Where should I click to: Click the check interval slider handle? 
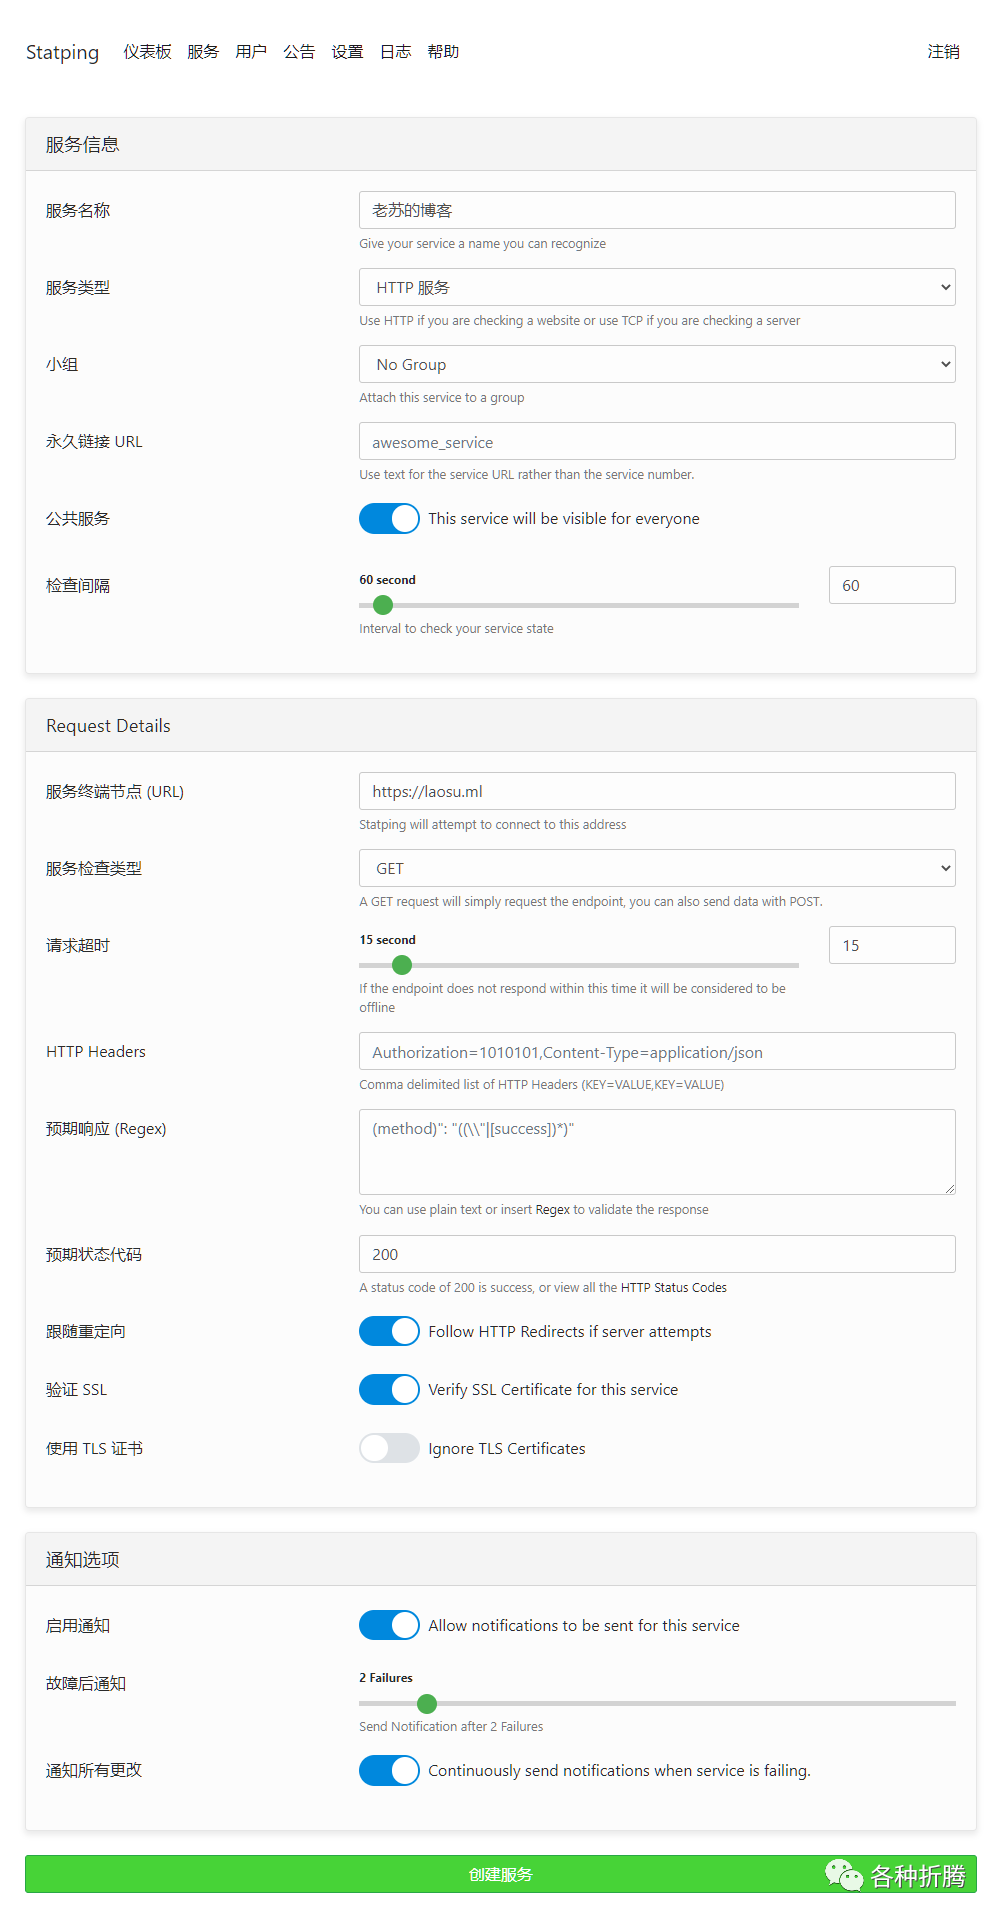click(382, 605)
